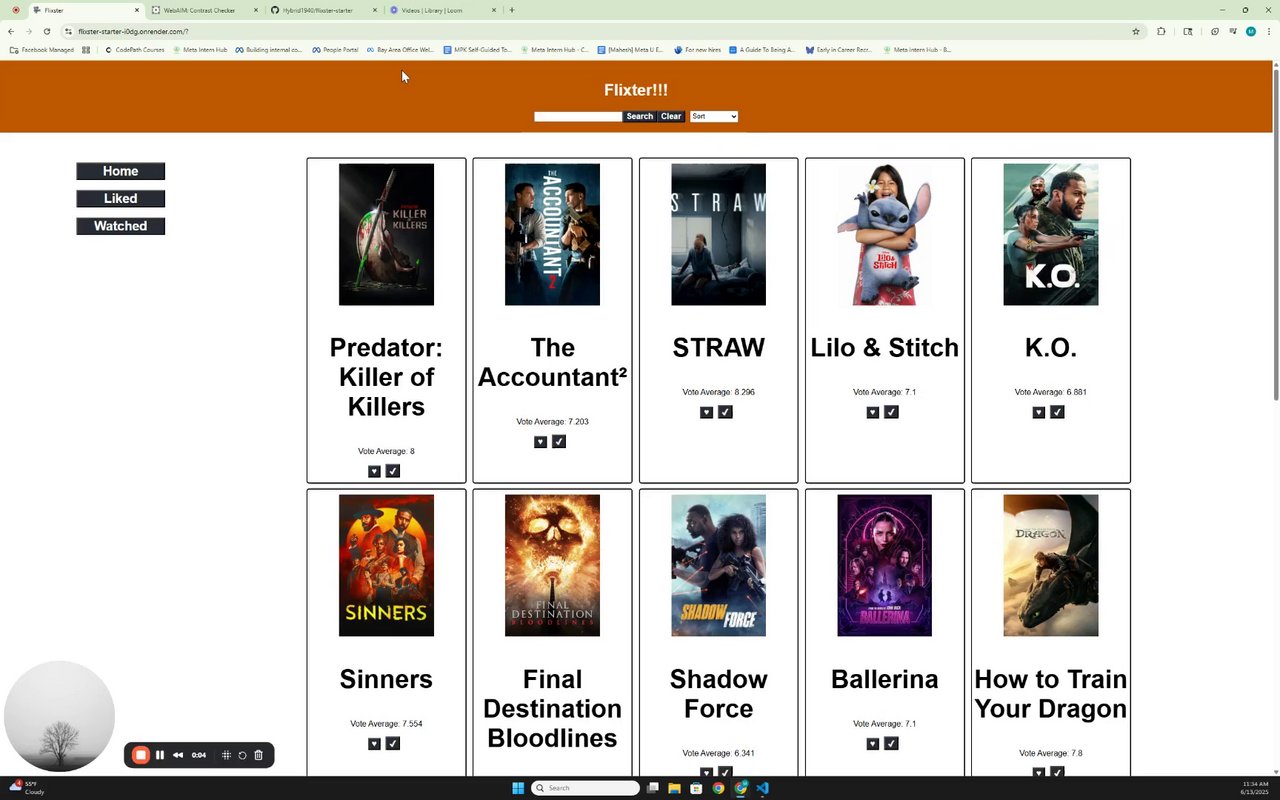Open the Chrome profile avatar

[1250, 31]
